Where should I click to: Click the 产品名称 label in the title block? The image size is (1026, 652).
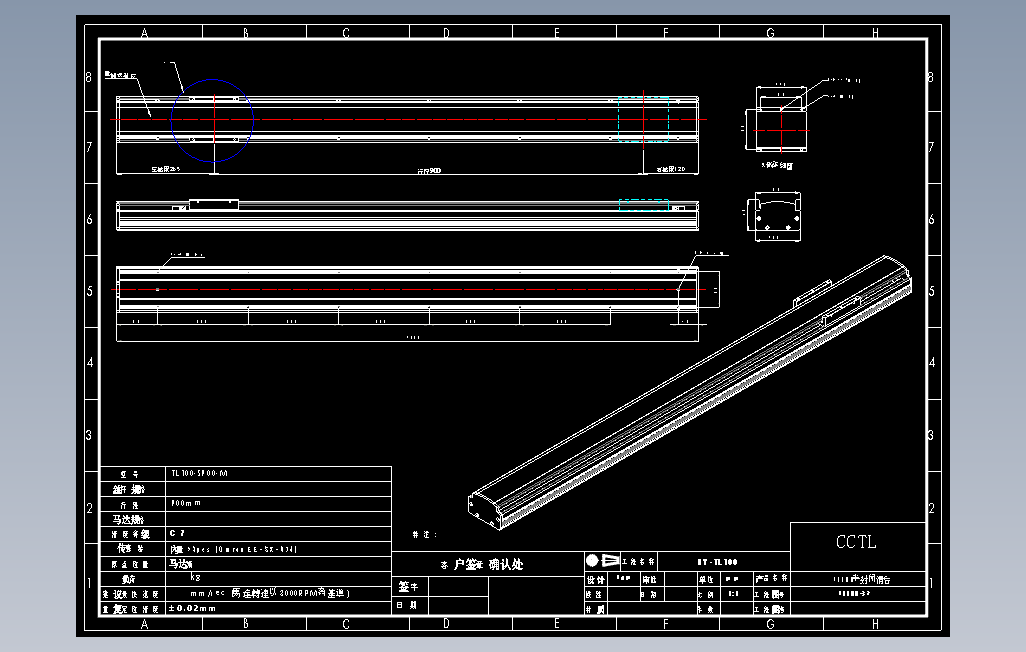[x=772, y=579]
